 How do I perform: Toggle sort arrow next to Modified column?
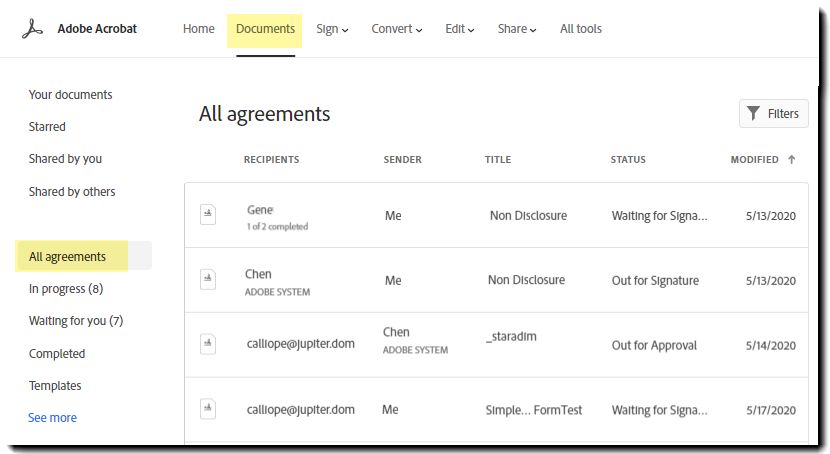coord(791,159)
